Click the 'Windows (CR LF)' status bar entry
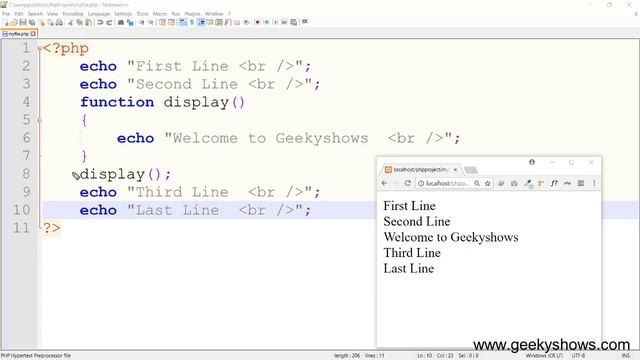 [544, 356]
